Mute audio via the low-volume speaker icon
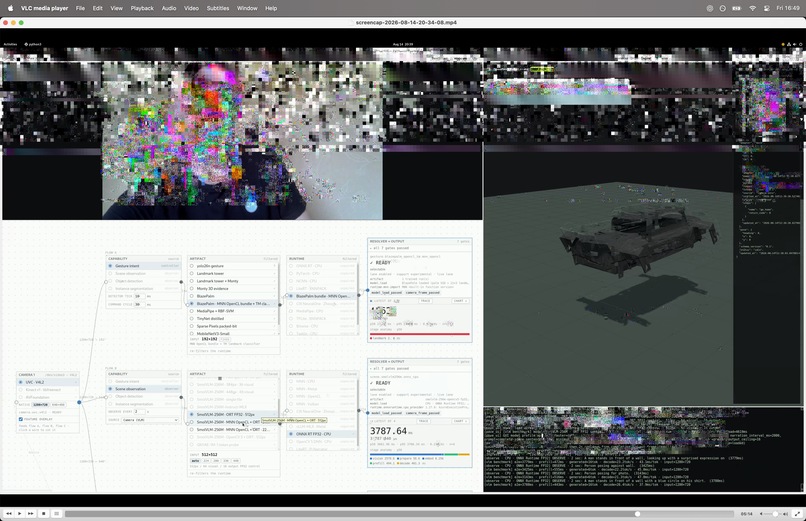This screenshot has height=521, width=806. [761, 514]
